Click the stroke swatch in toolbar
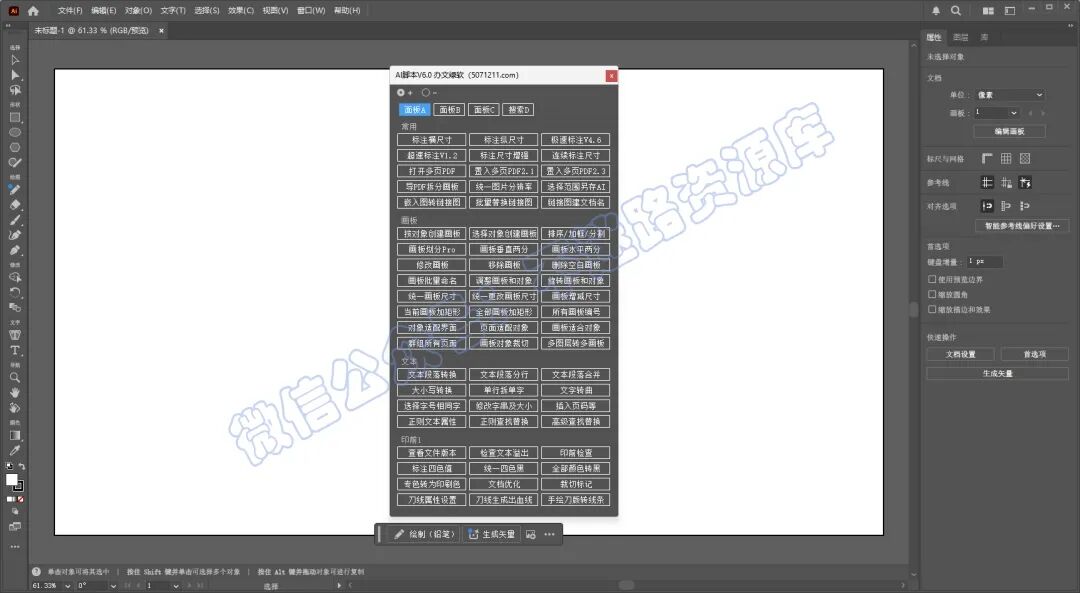Image resolution: width=1080 pixels, height=593 pixels. point(19,486)
